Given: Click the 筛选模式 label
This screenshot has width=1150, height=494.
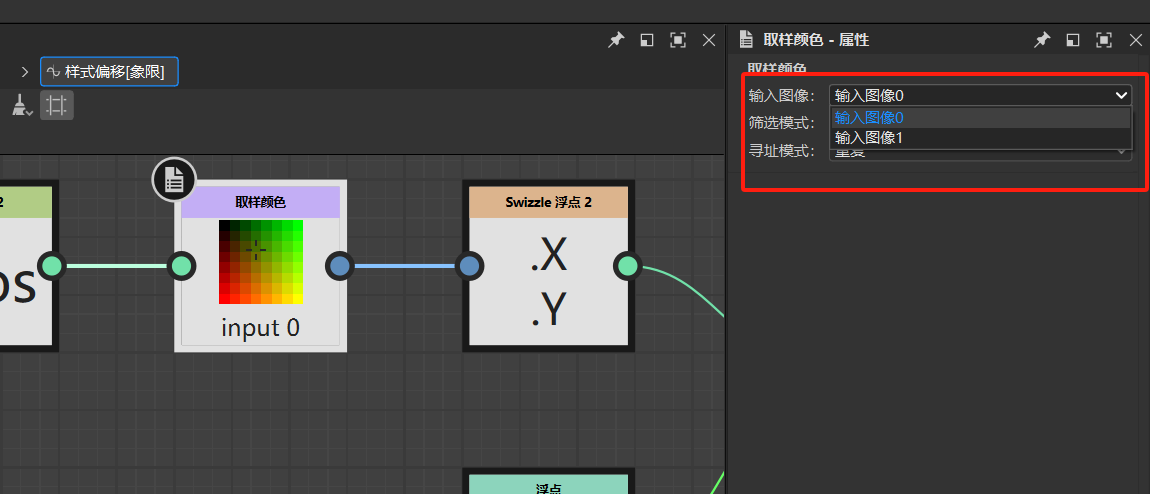Looking at the screenshot, I should 782,122.
